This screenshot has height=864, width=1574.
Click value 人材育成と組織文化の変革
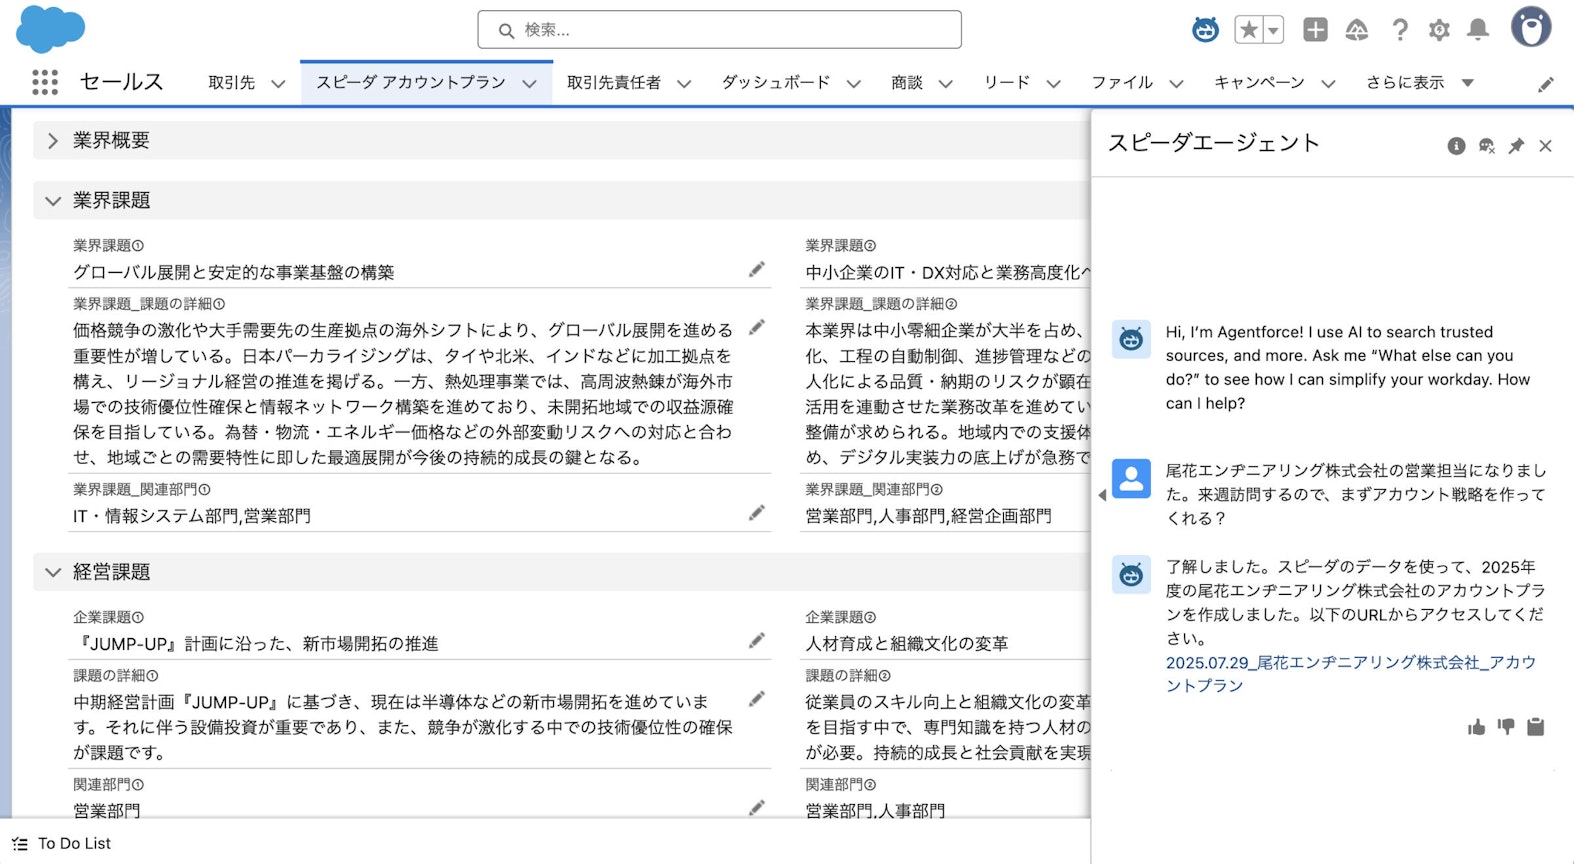point(907,644)
